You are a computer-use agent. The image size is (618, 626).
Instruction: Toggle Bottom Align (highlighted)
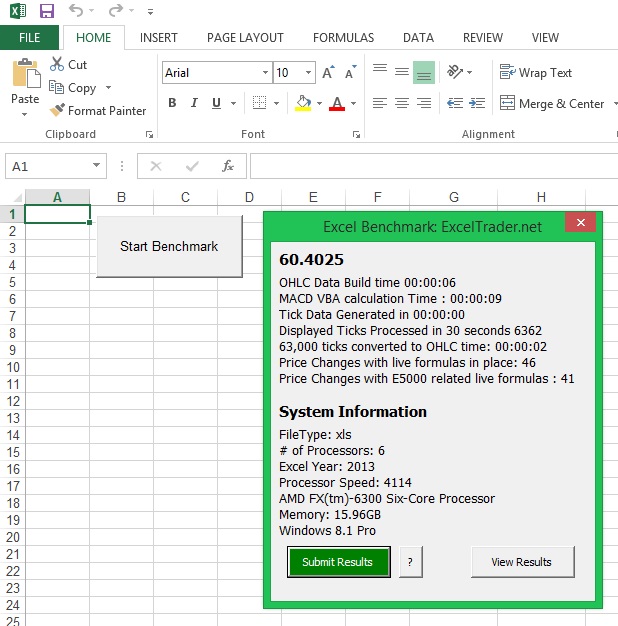click(x=424, y=72)
